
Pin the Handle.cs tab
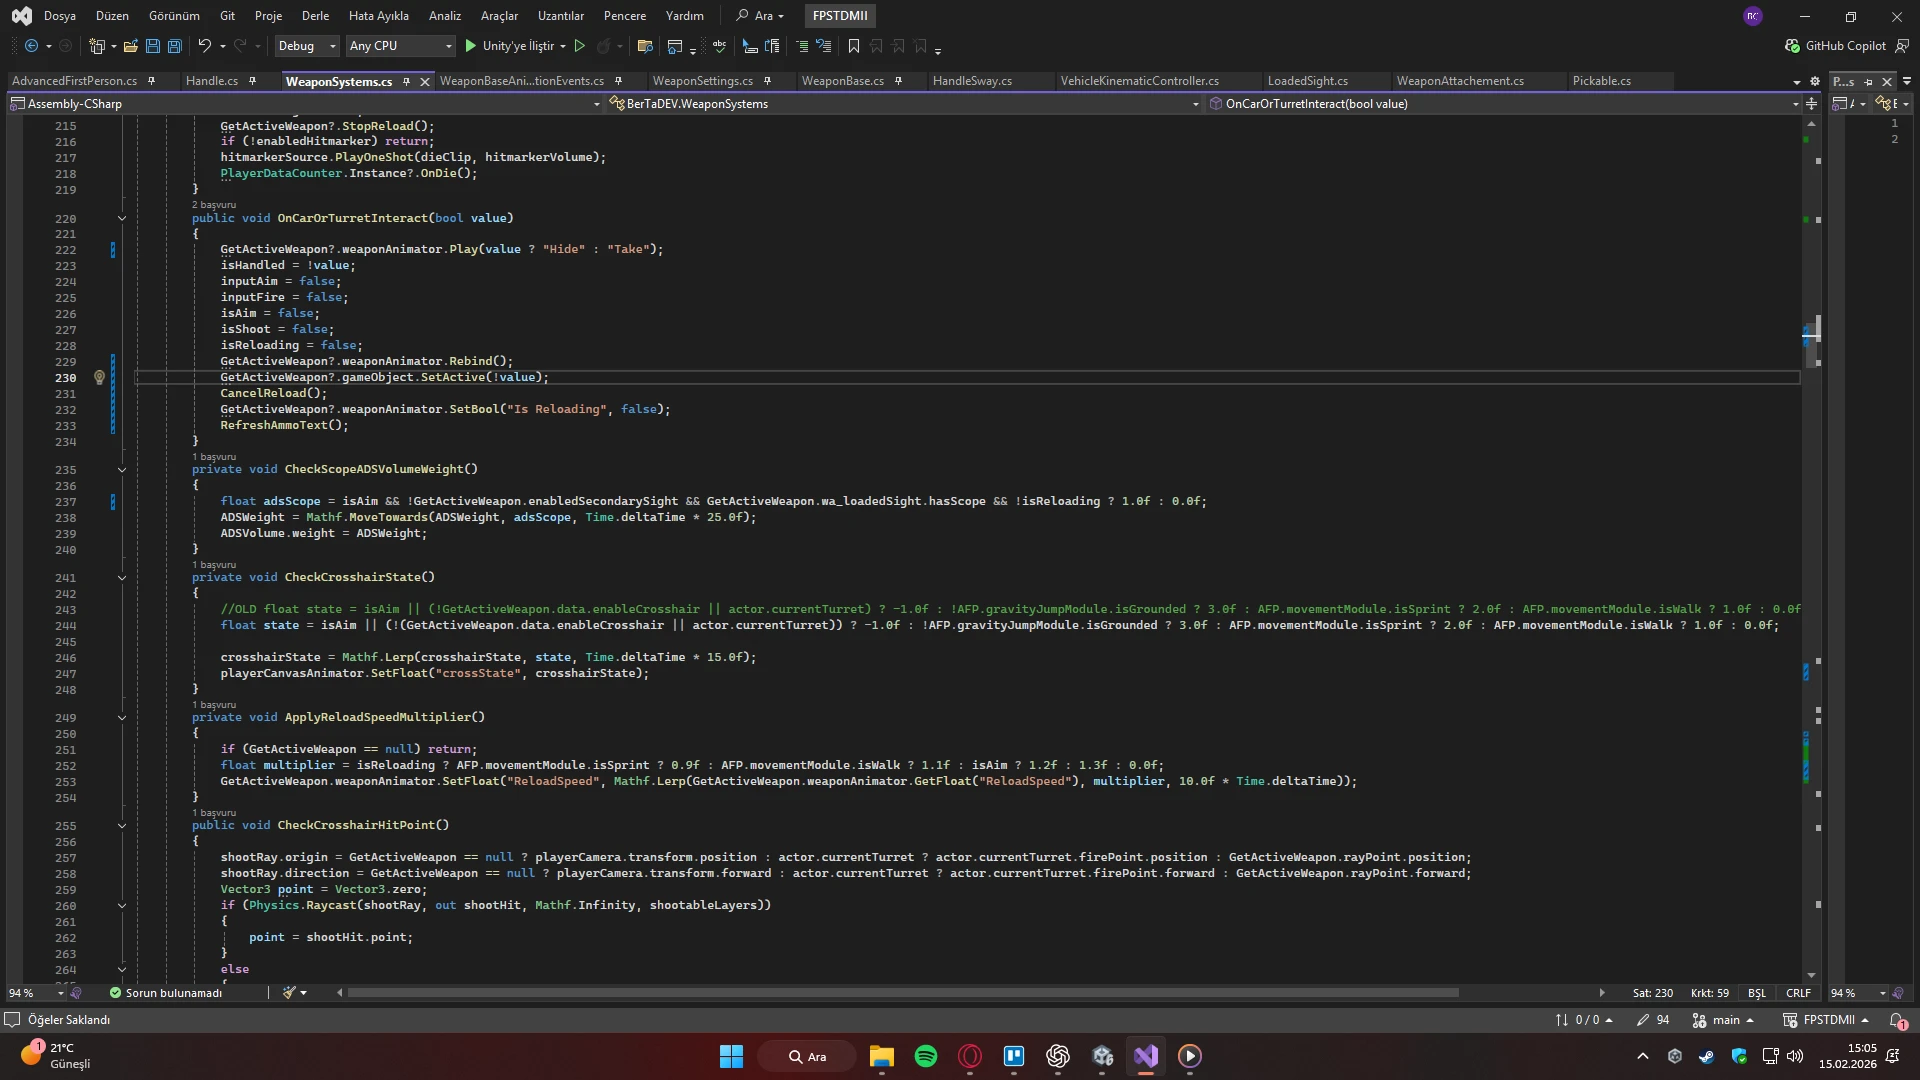coord(252,81)
